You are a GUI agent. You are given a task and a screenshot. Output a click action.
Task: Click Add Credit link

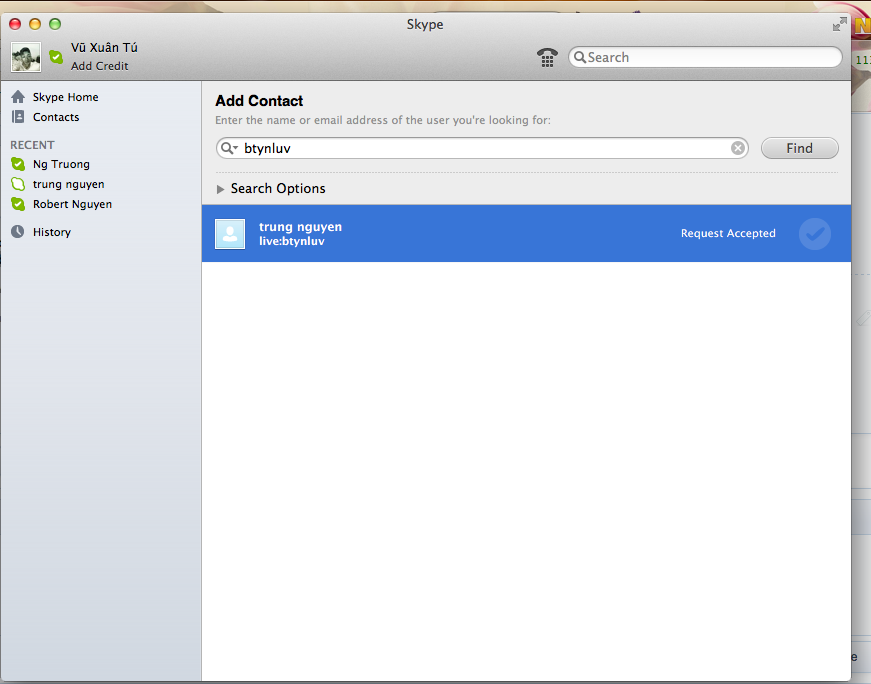coord(99,66)
